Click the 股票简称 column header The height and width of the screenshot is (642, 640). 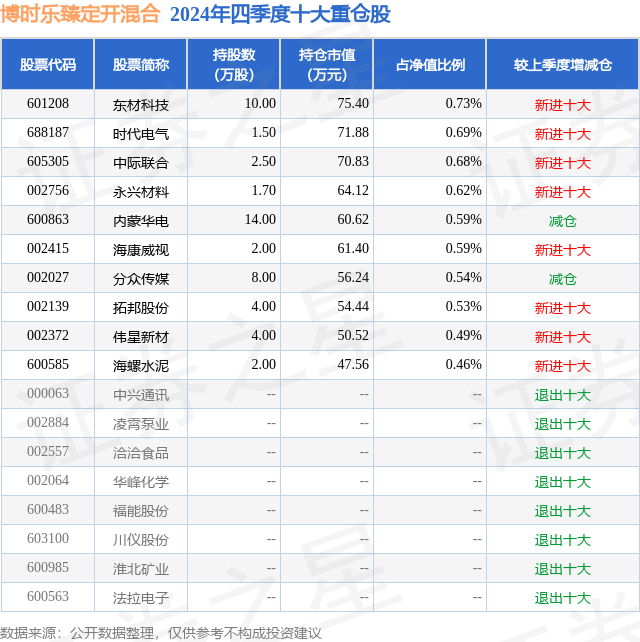(141, 65)
